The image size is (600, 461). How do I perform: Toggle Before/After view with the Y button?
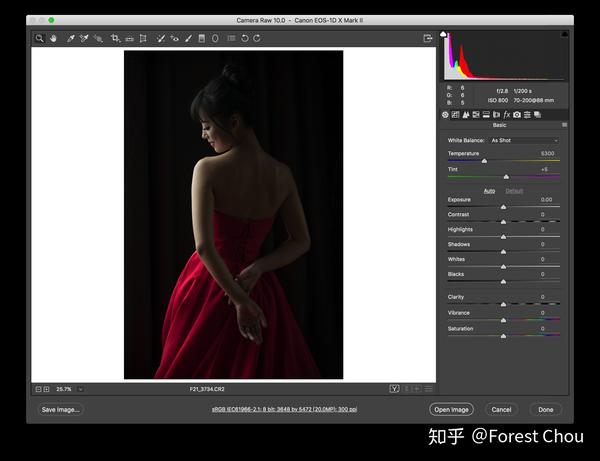coord(395,389)
